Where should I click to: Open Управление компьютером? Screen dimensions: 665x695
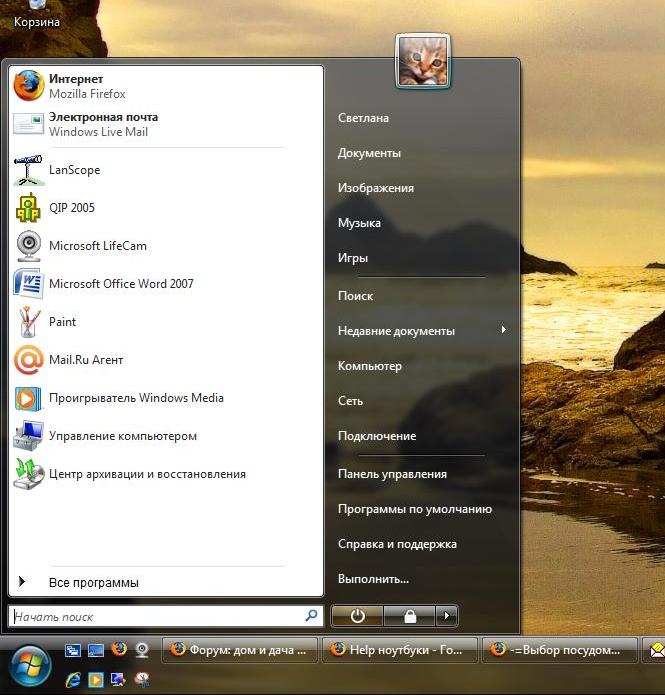tap(166, 436)
